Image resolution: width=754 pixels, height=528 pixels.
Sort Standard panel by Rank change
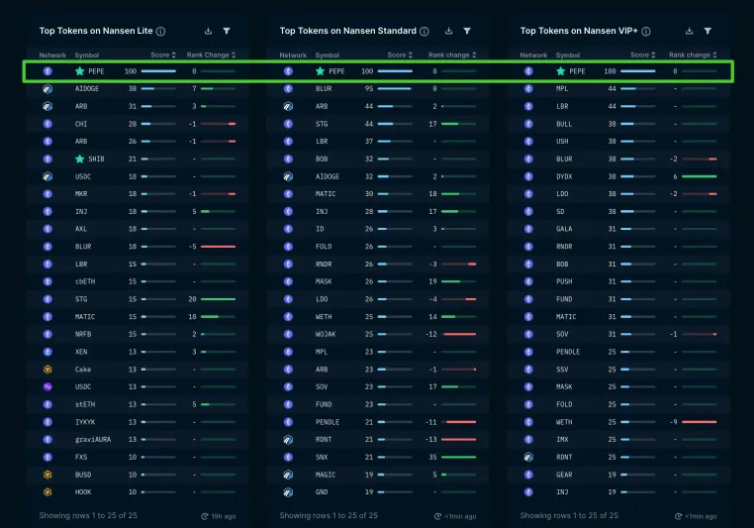point(452,55)
